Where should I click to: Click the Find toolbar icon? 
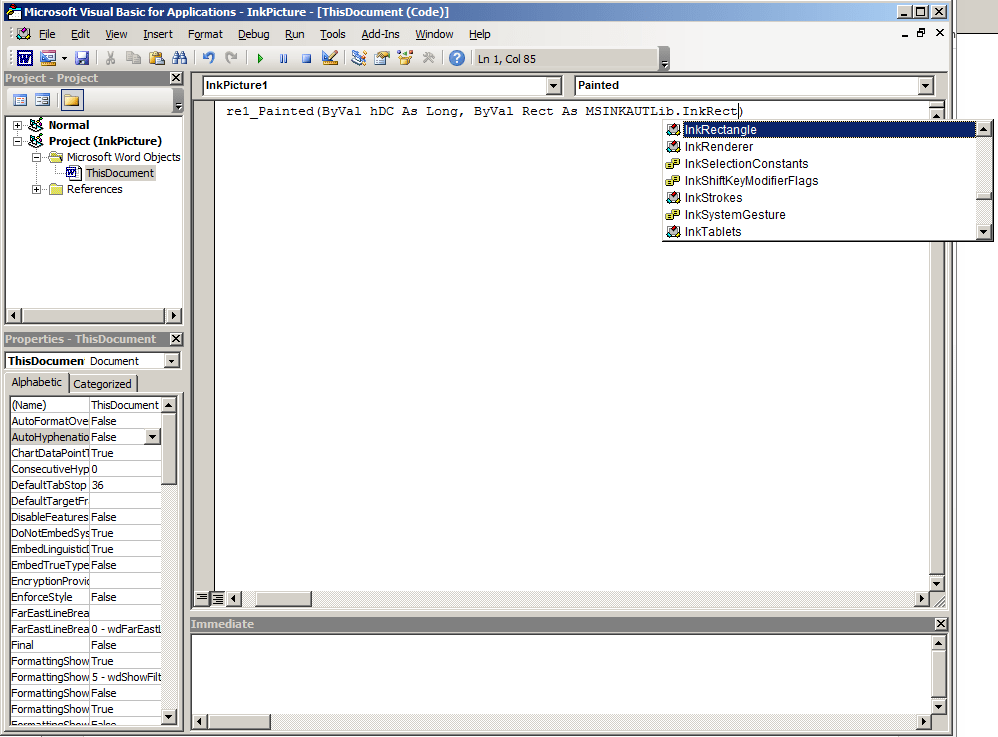click(180, 57)
